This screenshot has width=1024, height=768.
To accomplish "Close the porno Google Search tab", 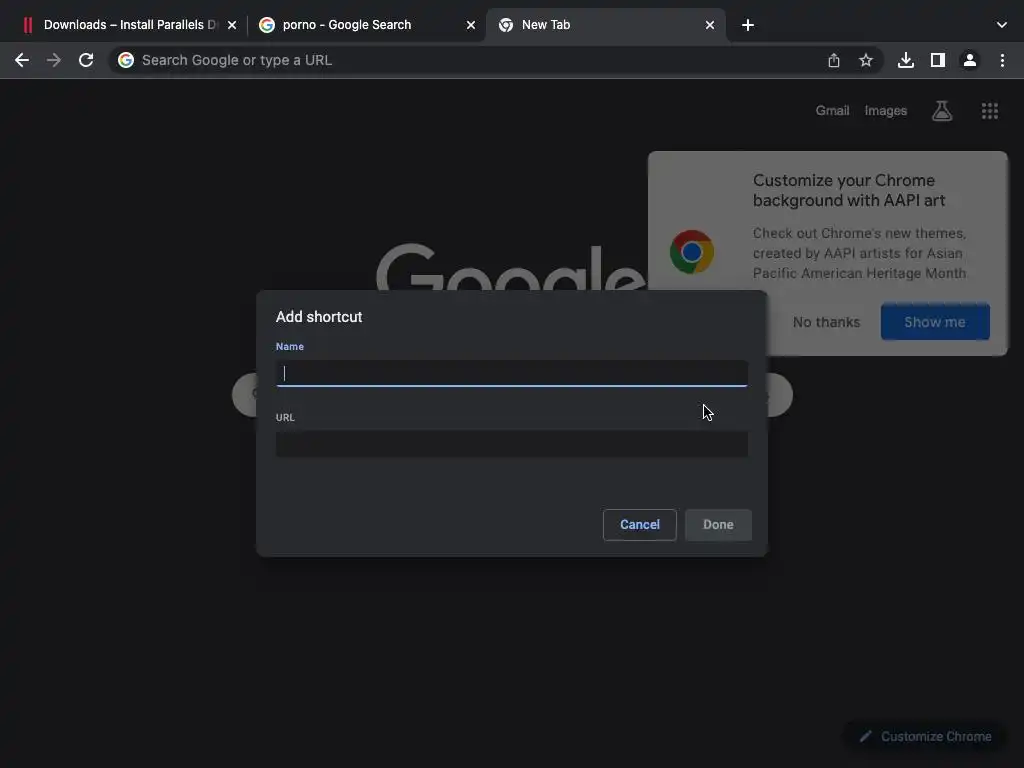I will 471,25.
